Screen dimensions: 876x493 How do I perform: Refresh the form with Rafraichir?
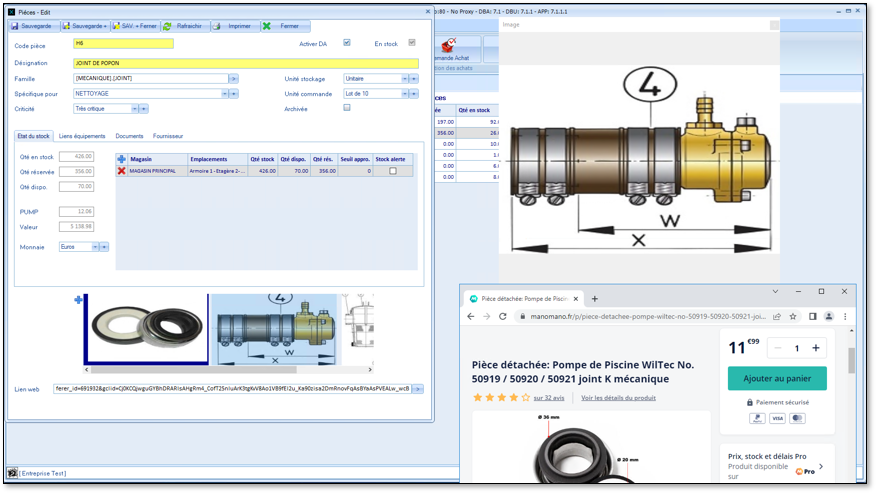184,26
